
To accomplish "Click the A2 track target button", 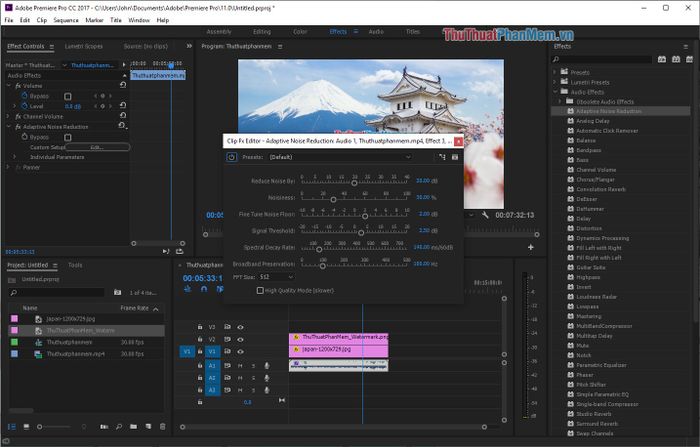I will (x=212, y=378).
